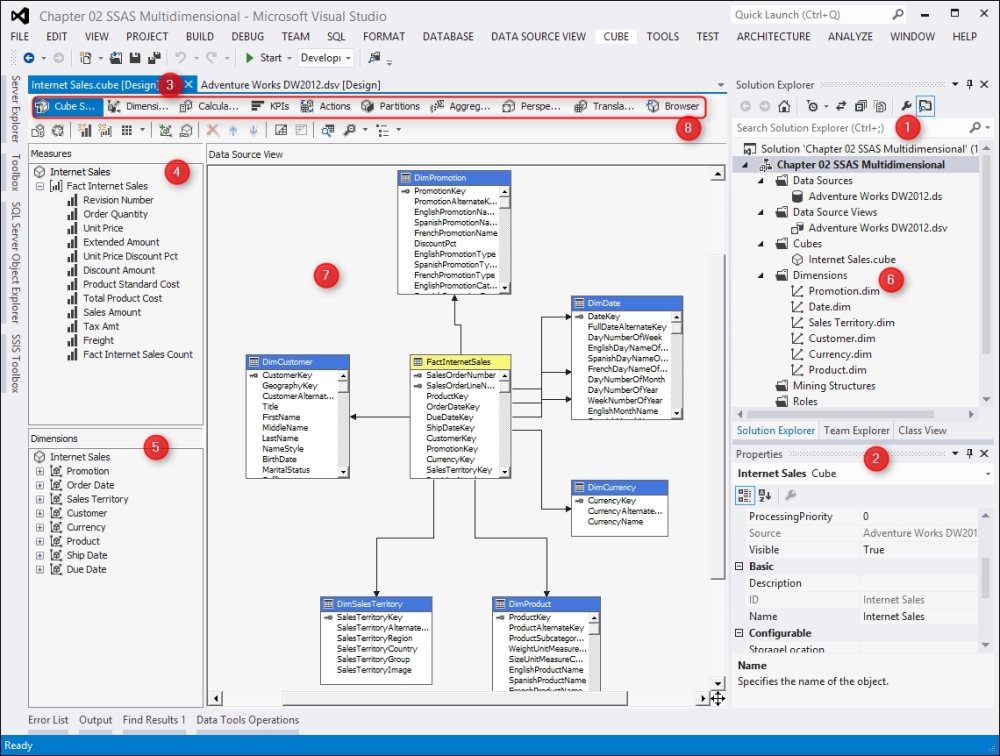The image size is (1000, 756).
Task: Switch to the Browser cube designer tab
Action: pyautogui.click(x=673, y=107)
